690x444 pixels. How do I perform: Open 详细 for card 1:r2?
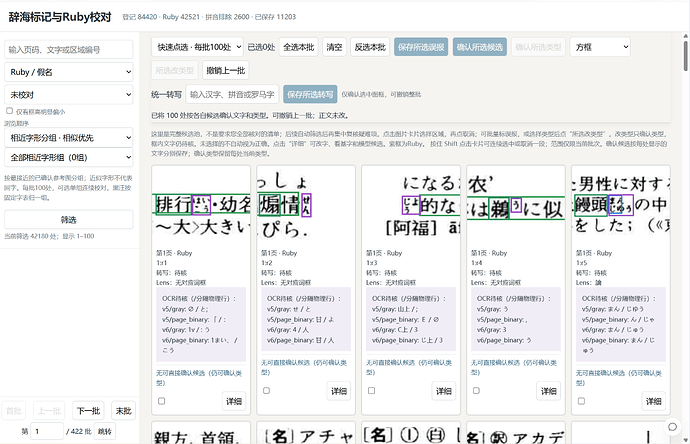339,390
